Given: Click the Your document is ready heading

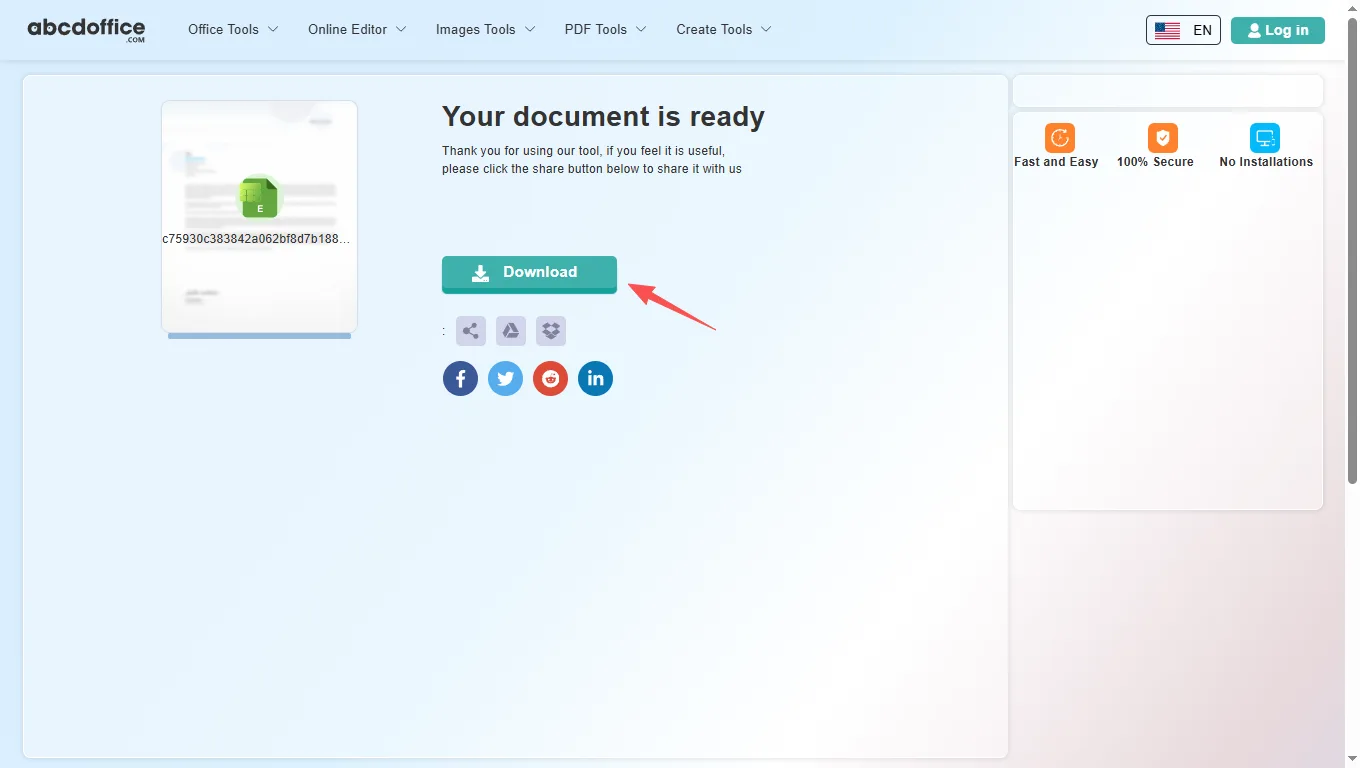Looking at the screenshot, I should [x=603, y=117].
